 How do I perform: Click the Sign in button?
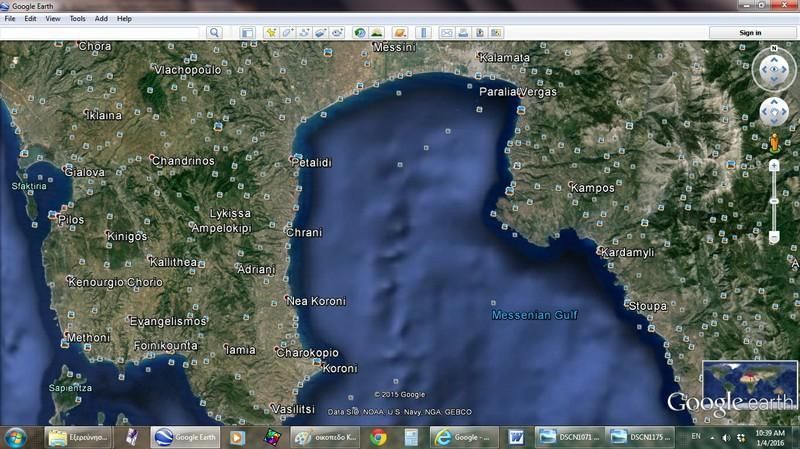point(750,33)
